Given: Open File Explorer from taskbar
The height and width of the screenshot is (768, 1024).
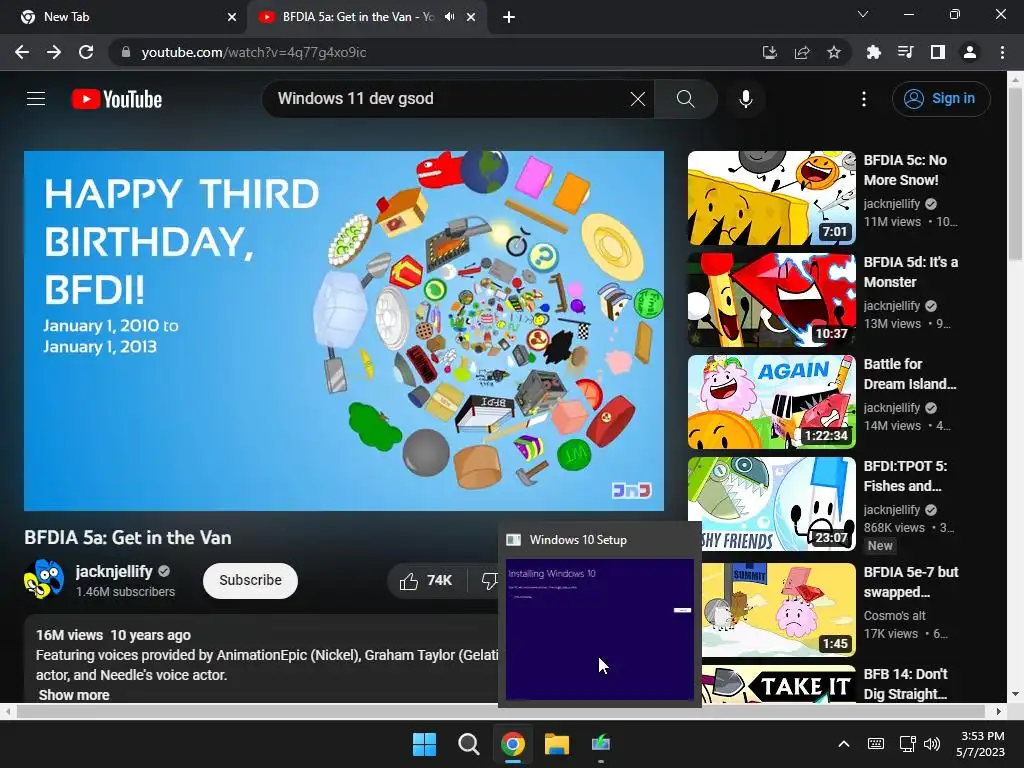Looking at the screenshot, I should (x=557, y=744).
